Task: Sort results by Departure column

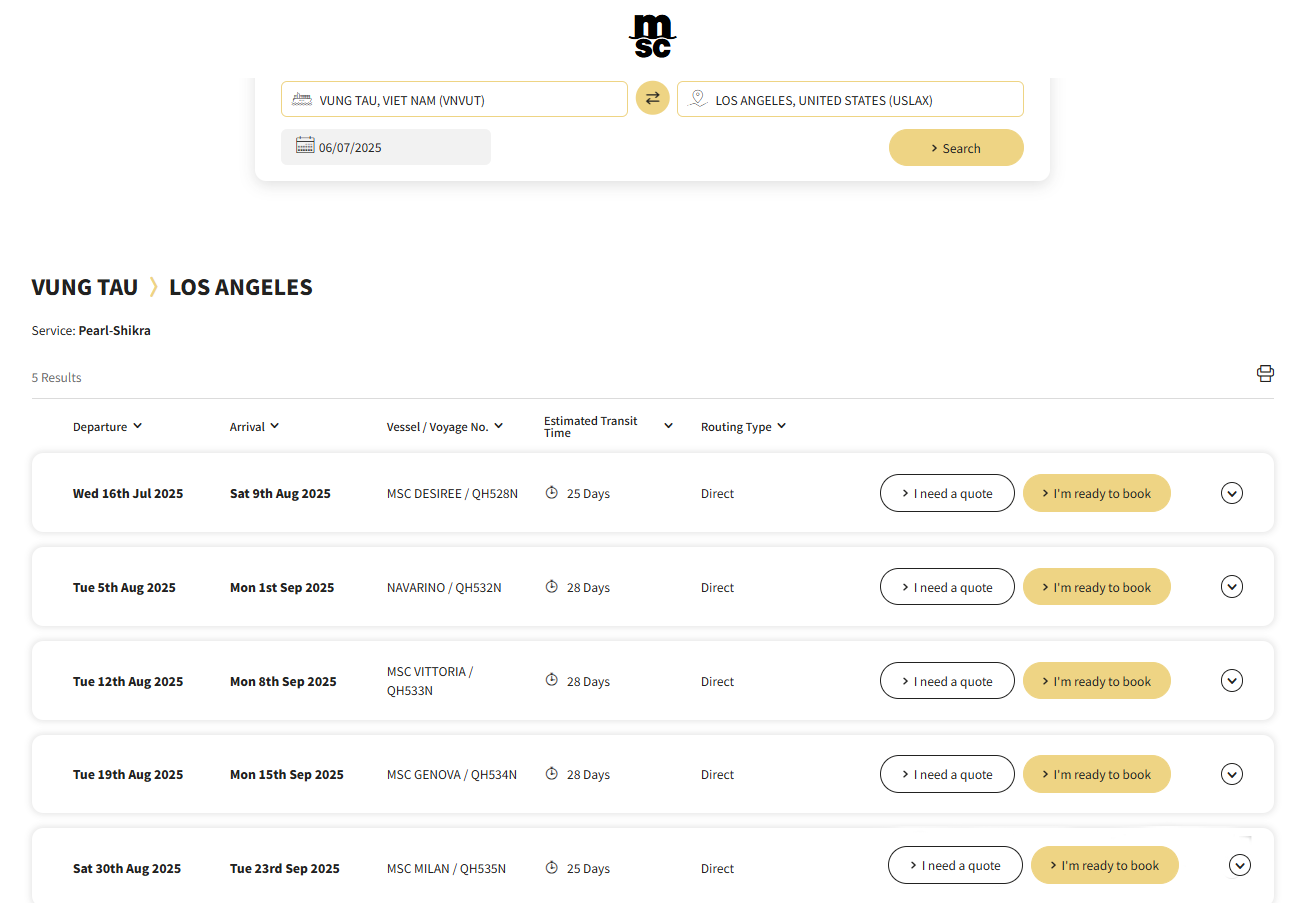Action: pyautogui.click(x=107, y=427)
